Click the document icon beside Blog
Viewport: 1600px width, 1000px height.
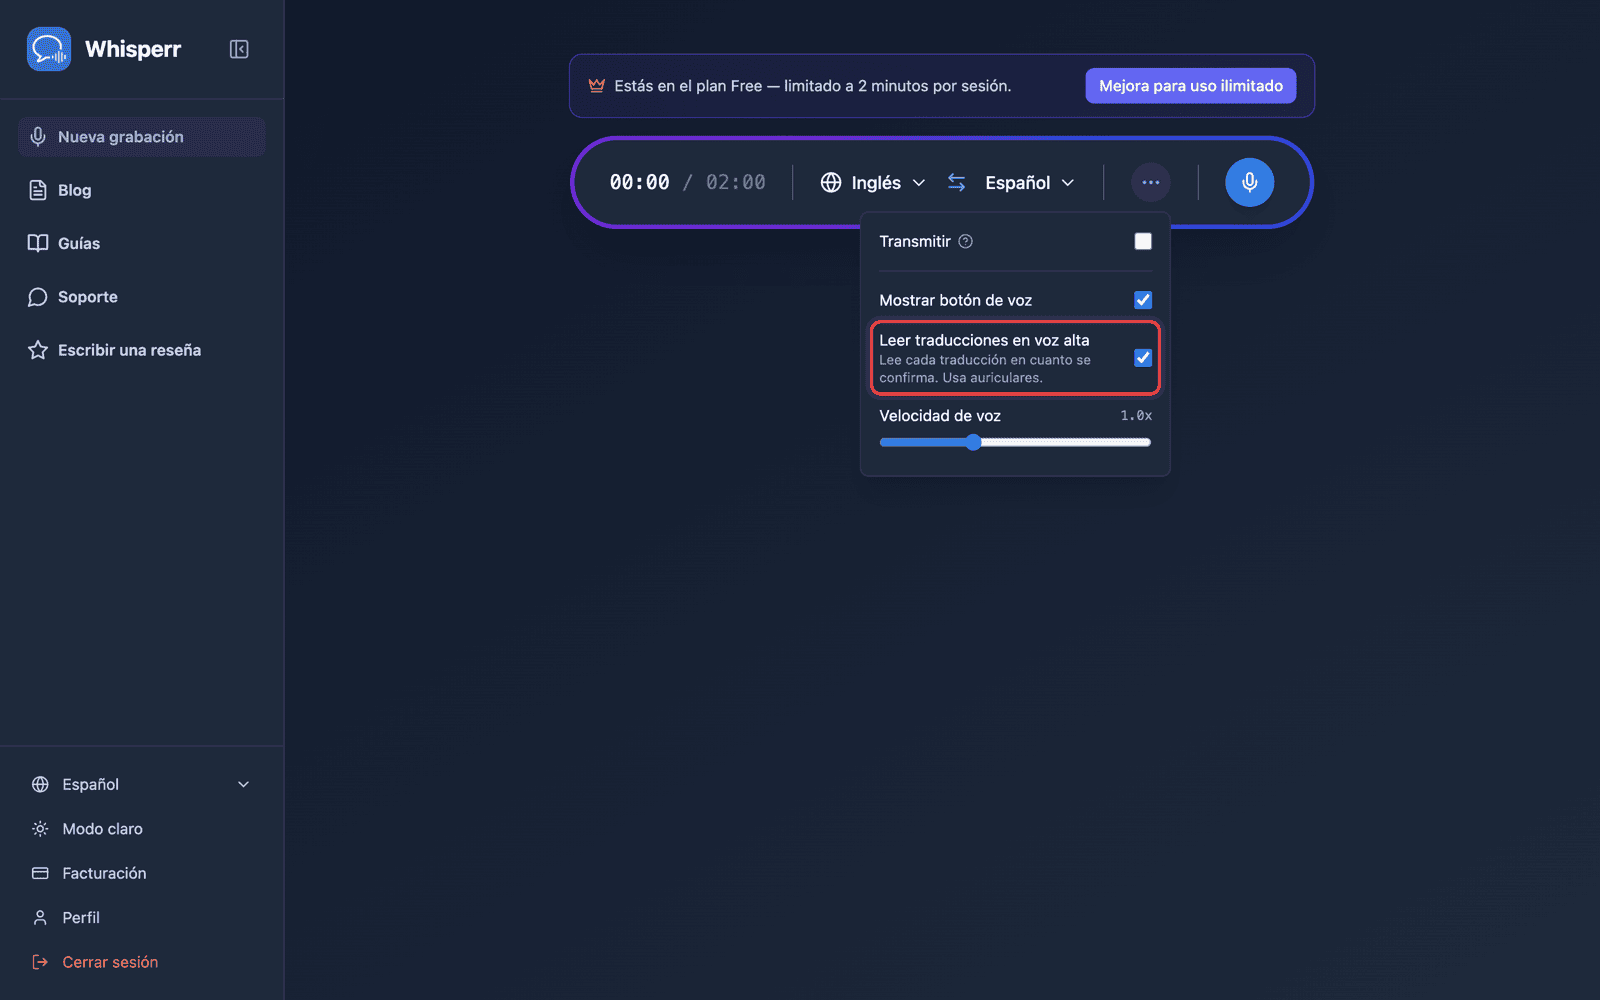(x=38, y=190)
